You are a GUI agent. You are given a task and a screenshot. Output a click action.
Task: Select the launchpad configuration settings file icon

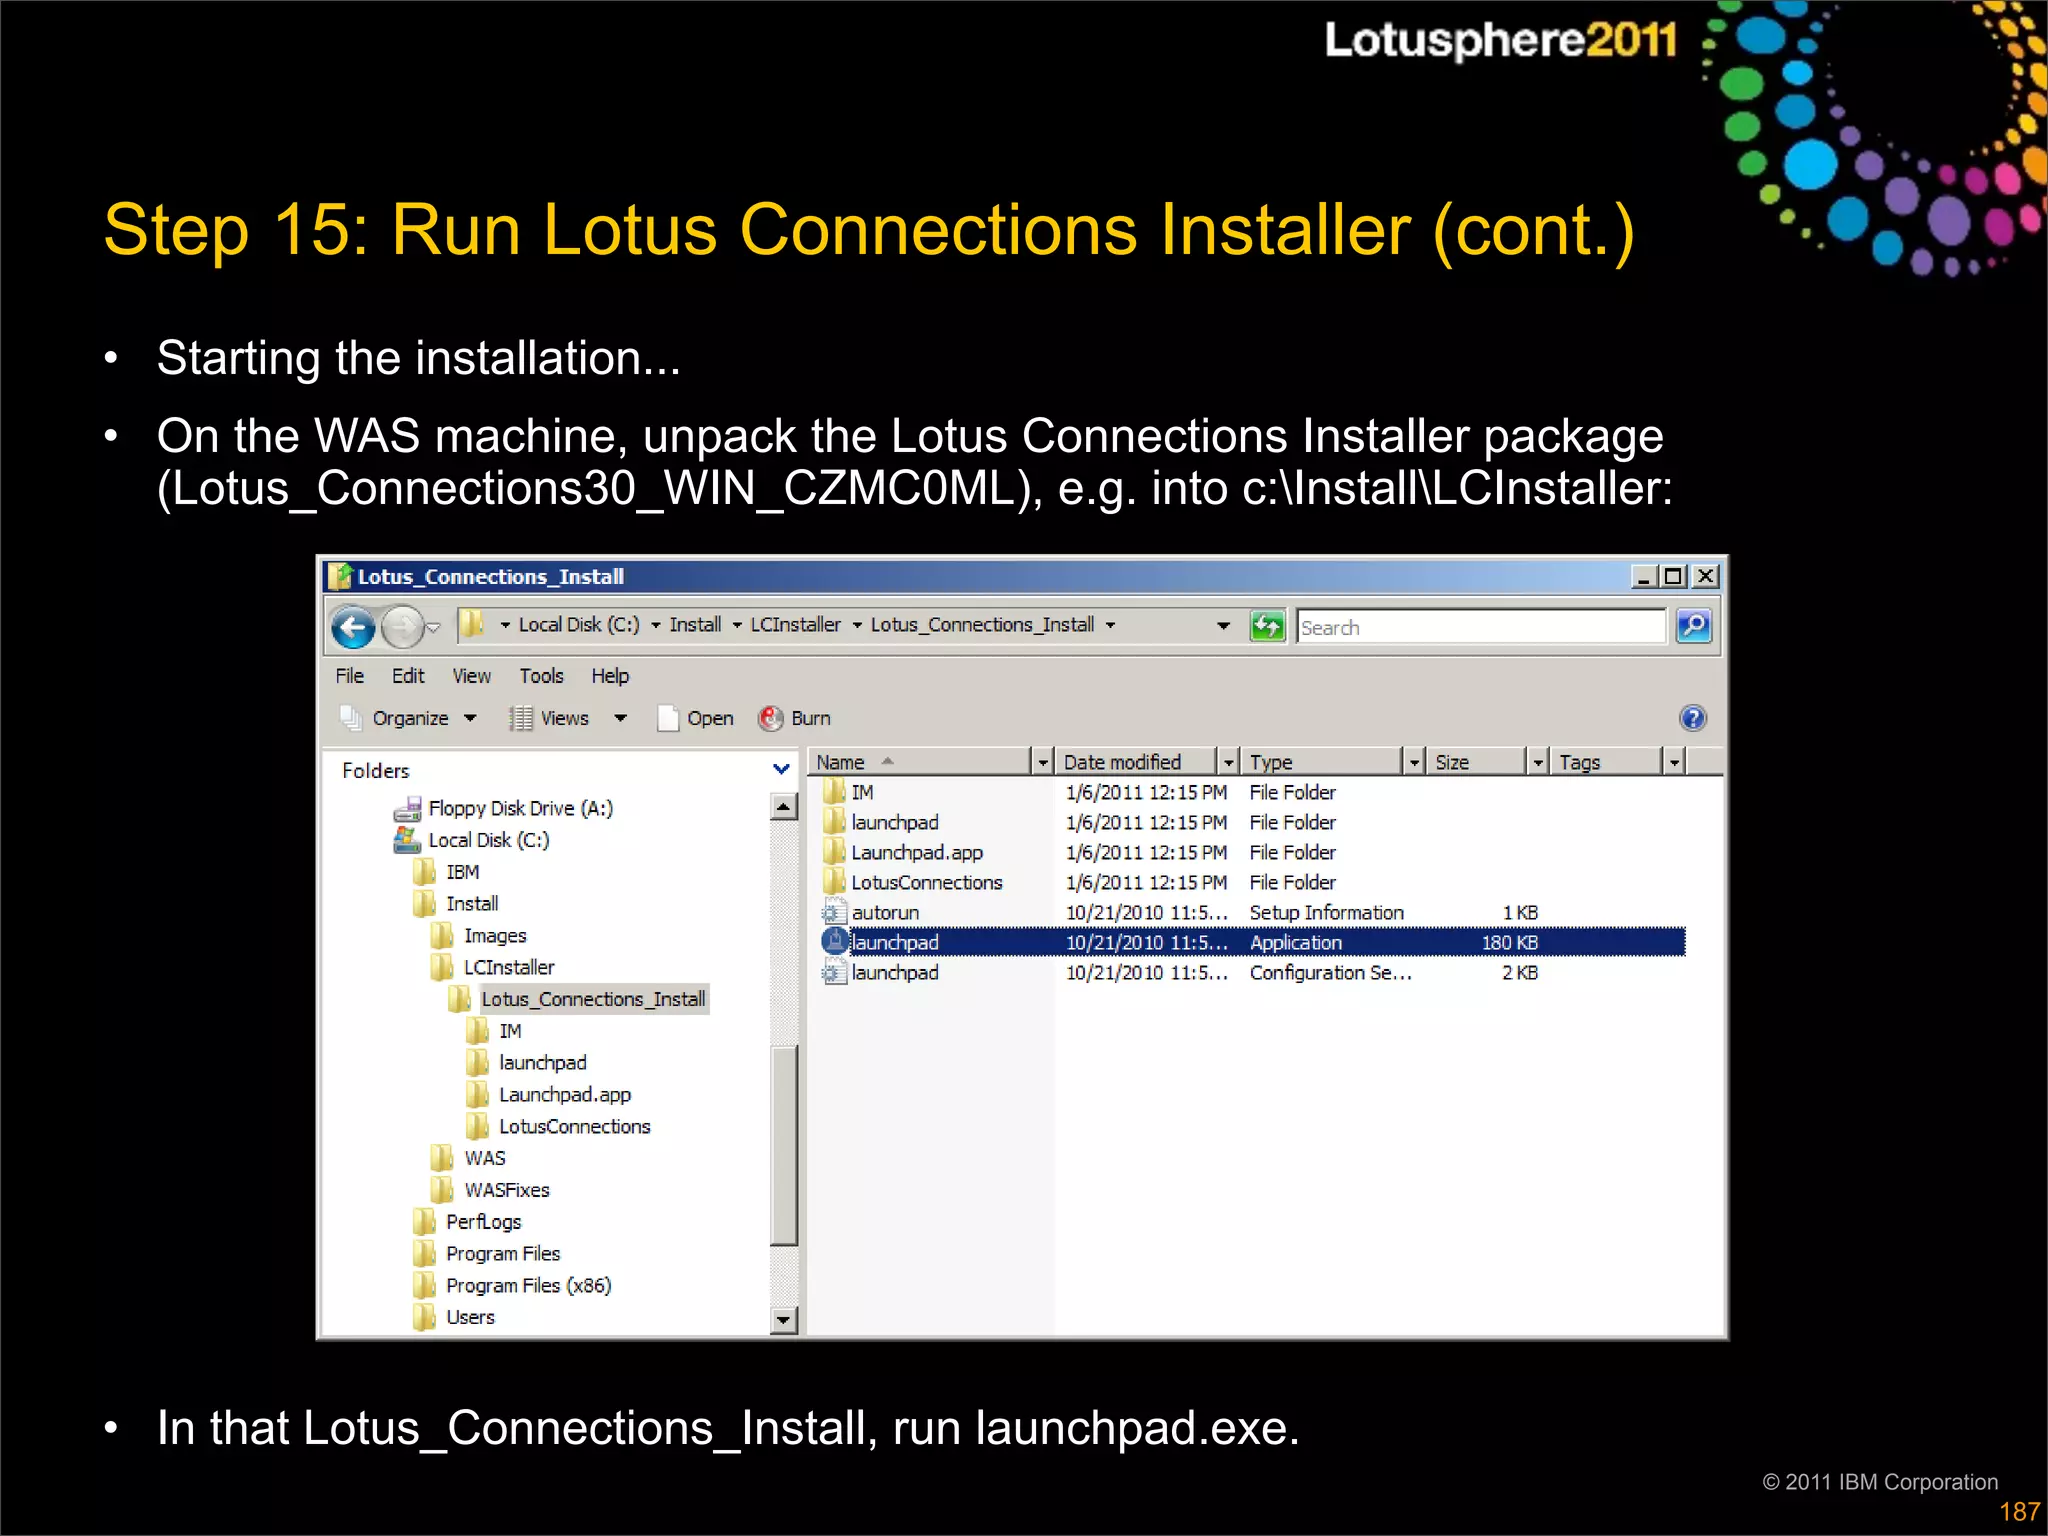pyautogui.click(x=834, y=972)
